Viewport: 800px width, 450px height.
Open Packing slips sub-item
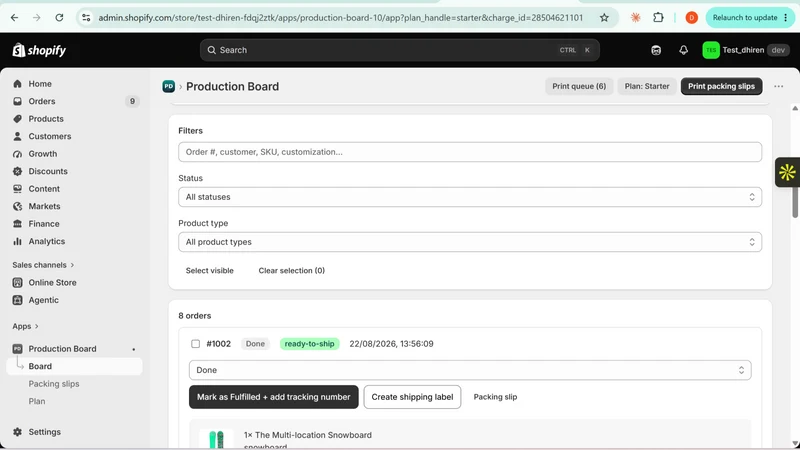54,384
